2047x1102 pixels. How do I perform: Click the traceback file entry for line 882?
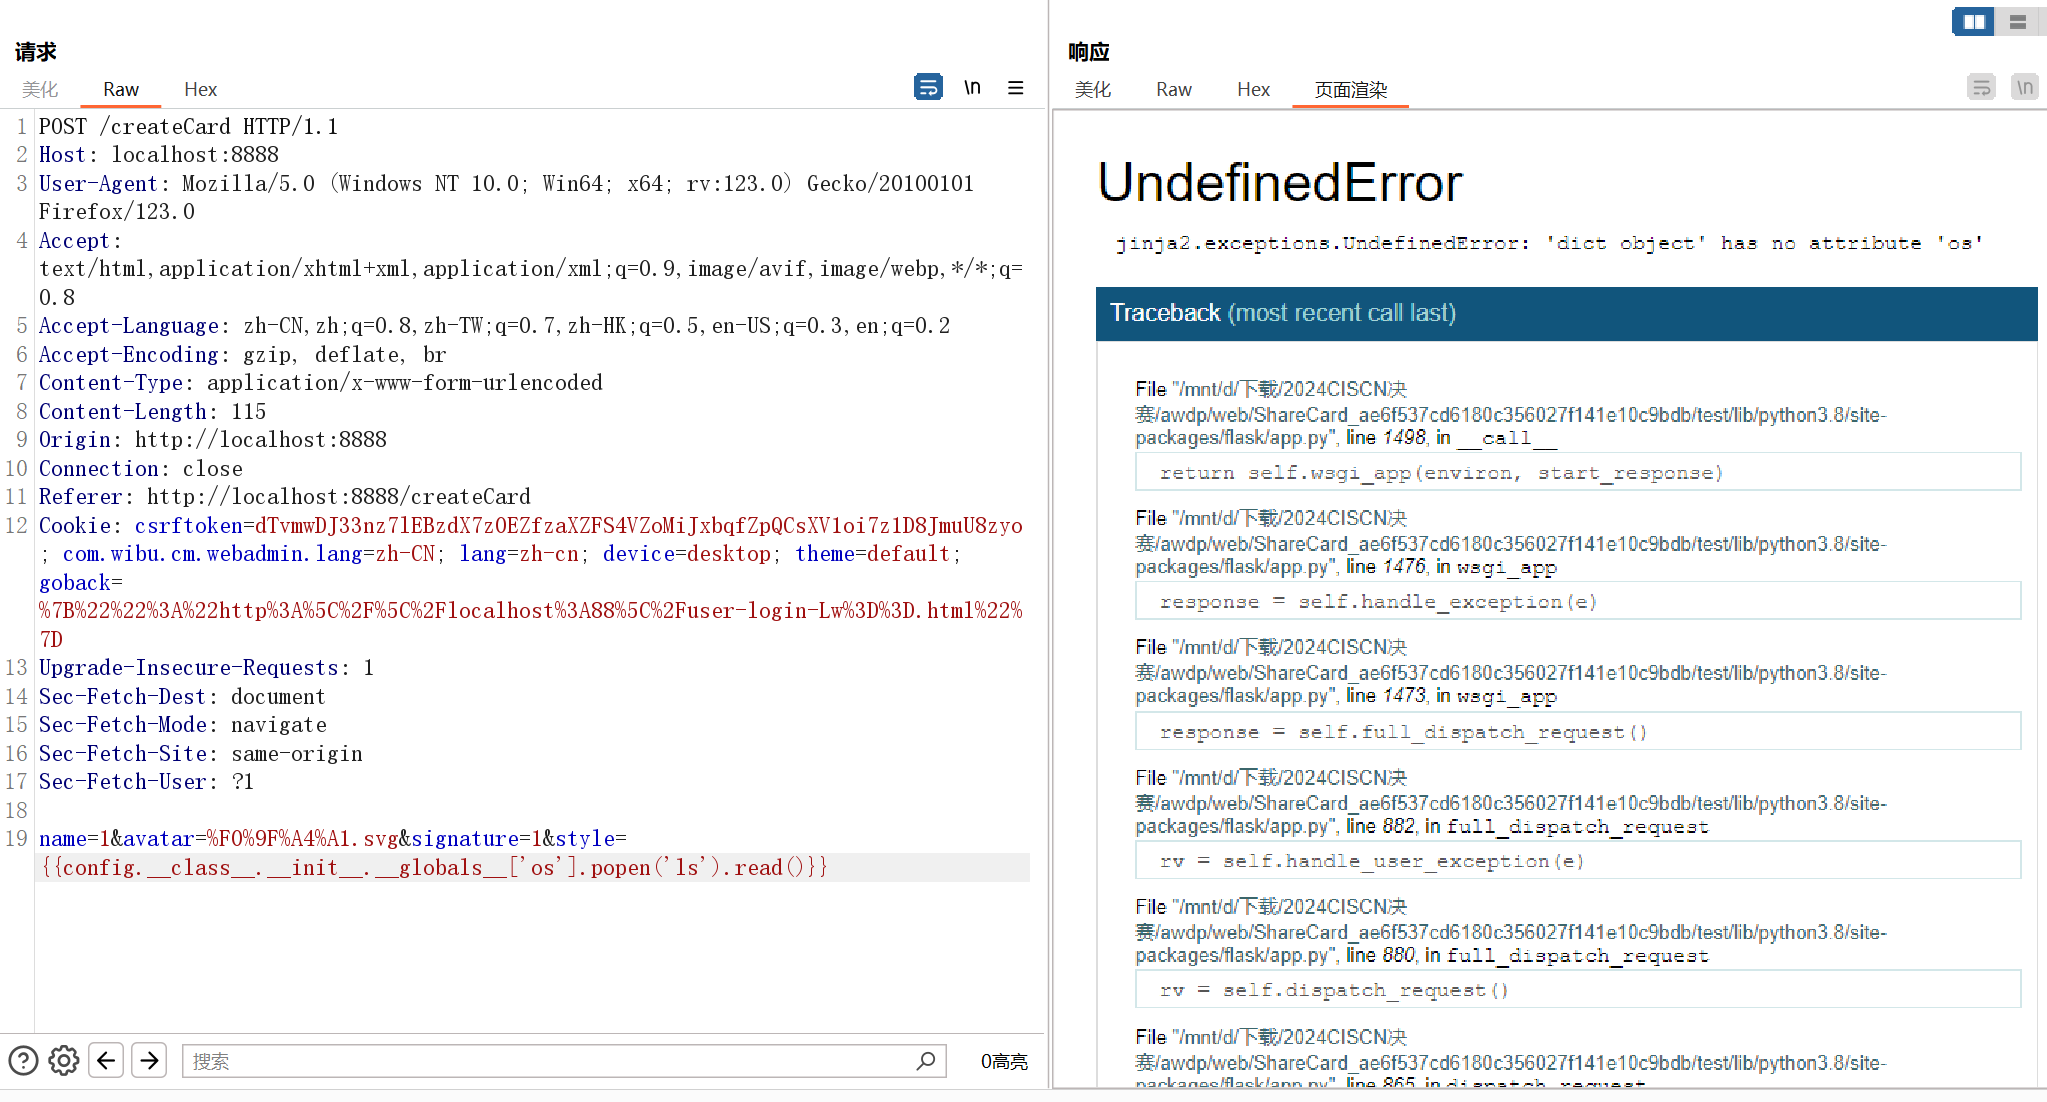coord(1511,802)
